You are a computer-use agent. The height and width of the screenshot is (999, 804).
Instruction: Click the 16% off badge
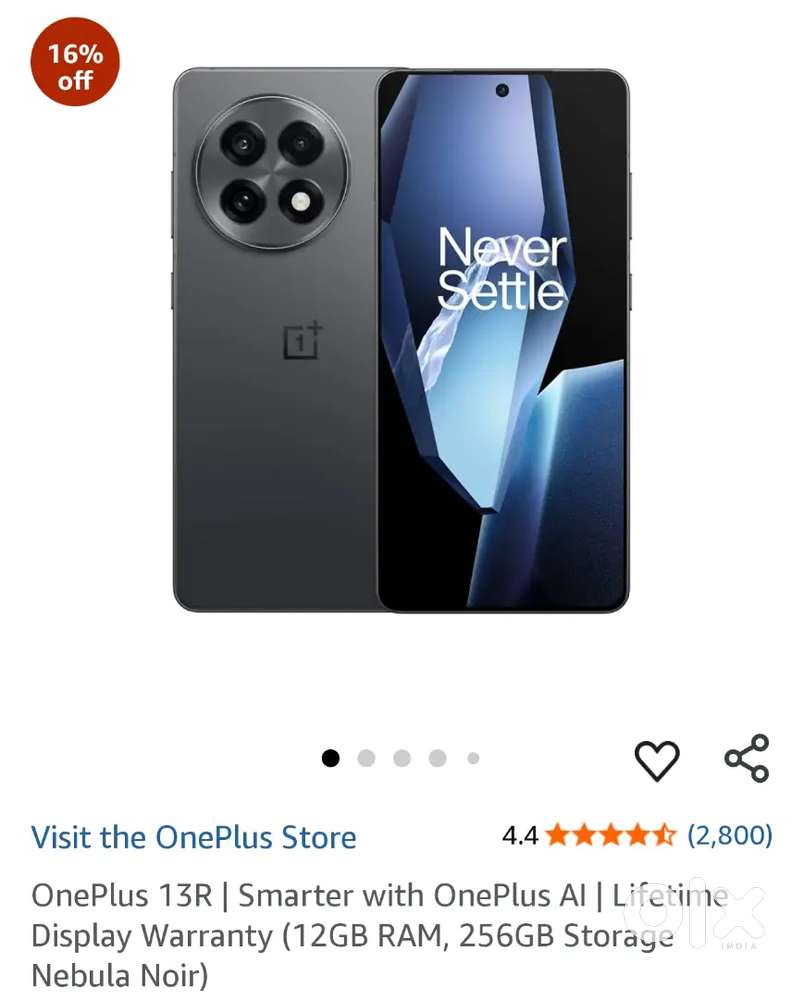[75, 61]
